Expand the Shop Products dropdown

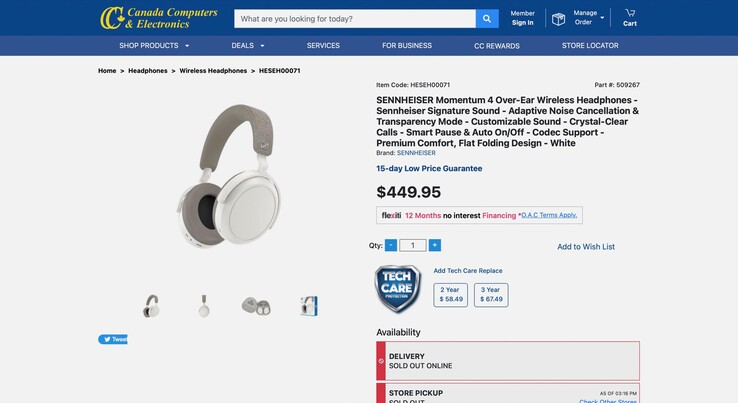(x=186, y=46)
